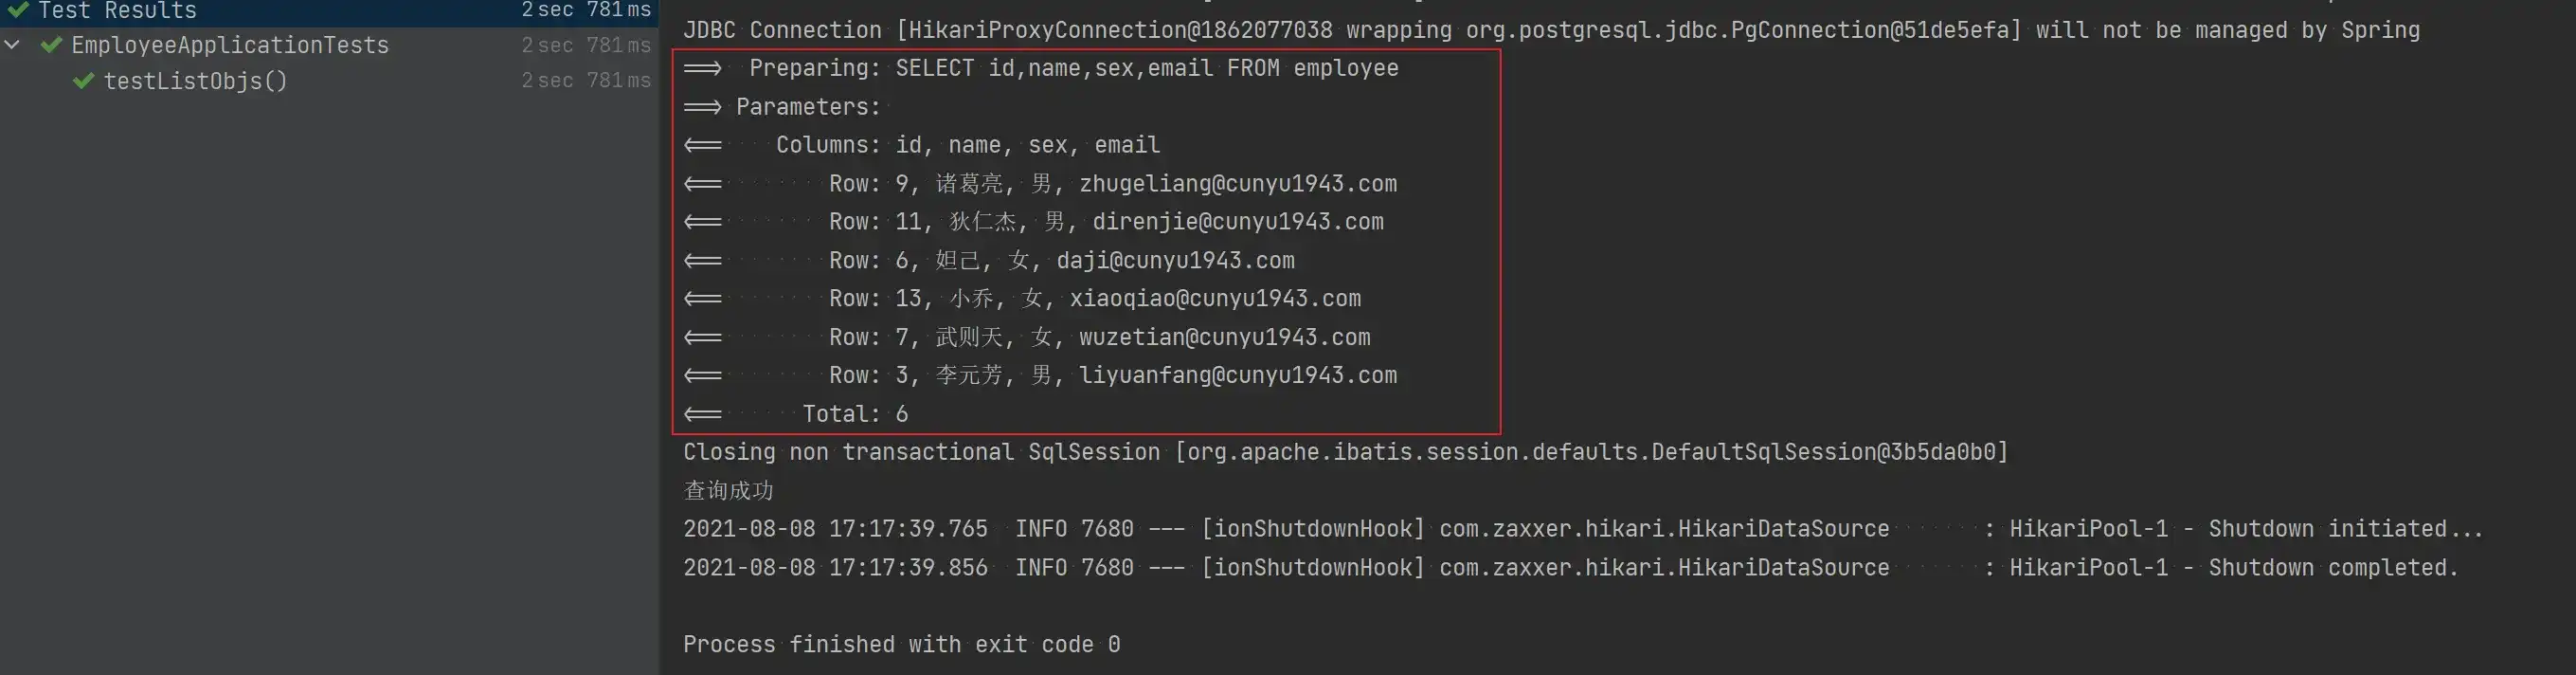This screenshot has width=2576, height=675.
Task: Select the testListObjs() test method
Action: point(329,81)
